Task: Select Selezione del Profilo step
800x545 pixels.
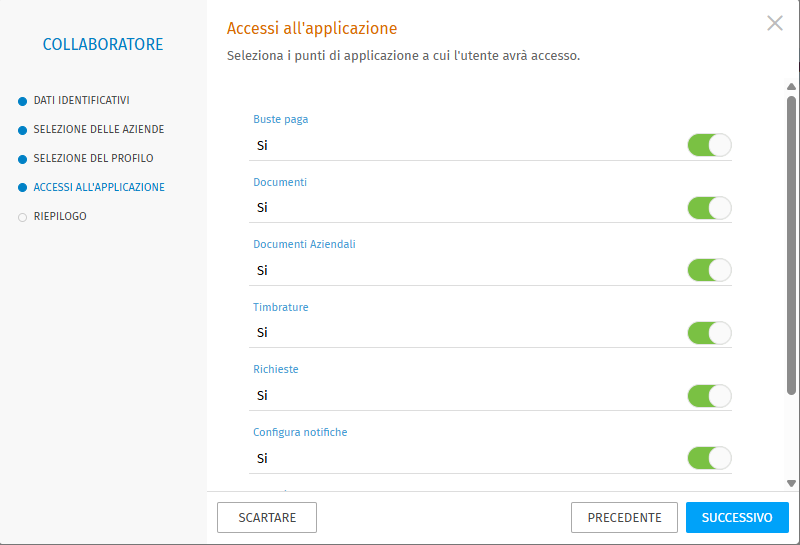Action: pyautogui.click(x=93, y=158)
